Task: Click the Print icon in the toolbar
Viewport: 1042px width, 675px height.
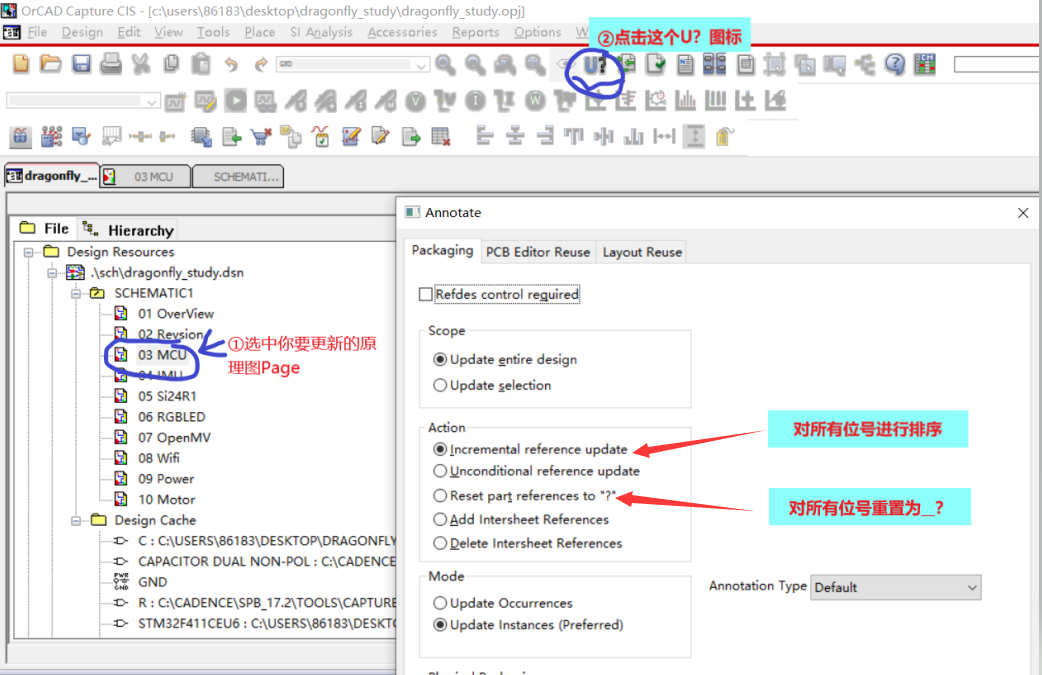Action: (111, 65)
